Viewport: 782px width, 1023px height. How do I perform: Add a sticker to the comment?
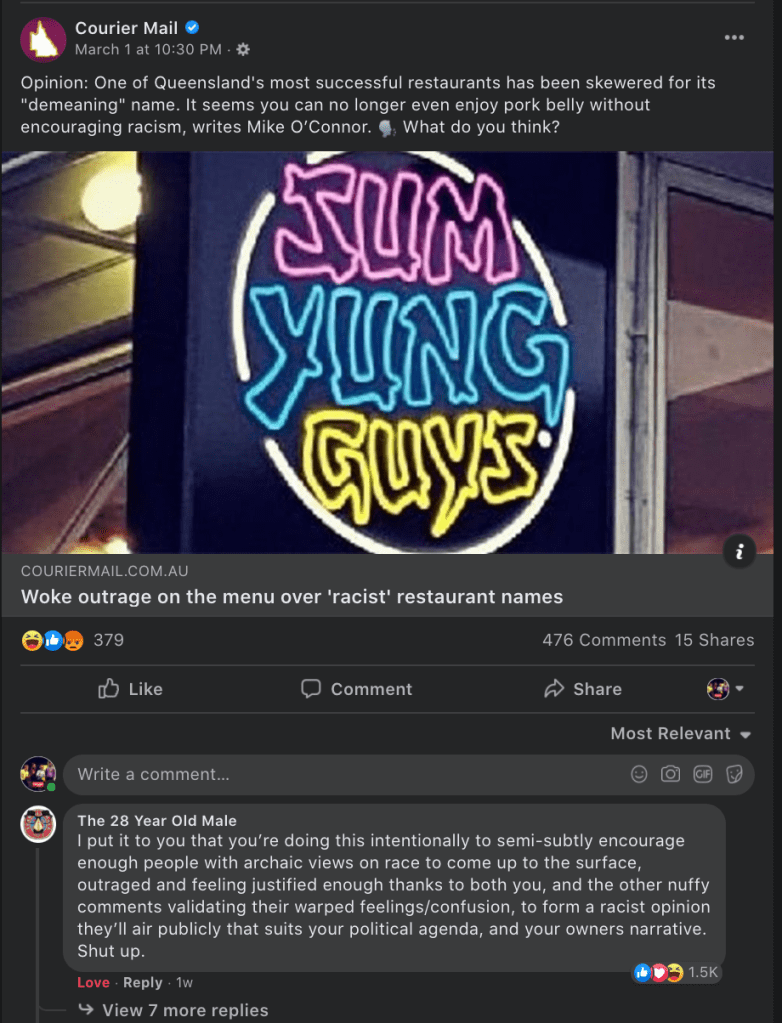click(734, 774)
